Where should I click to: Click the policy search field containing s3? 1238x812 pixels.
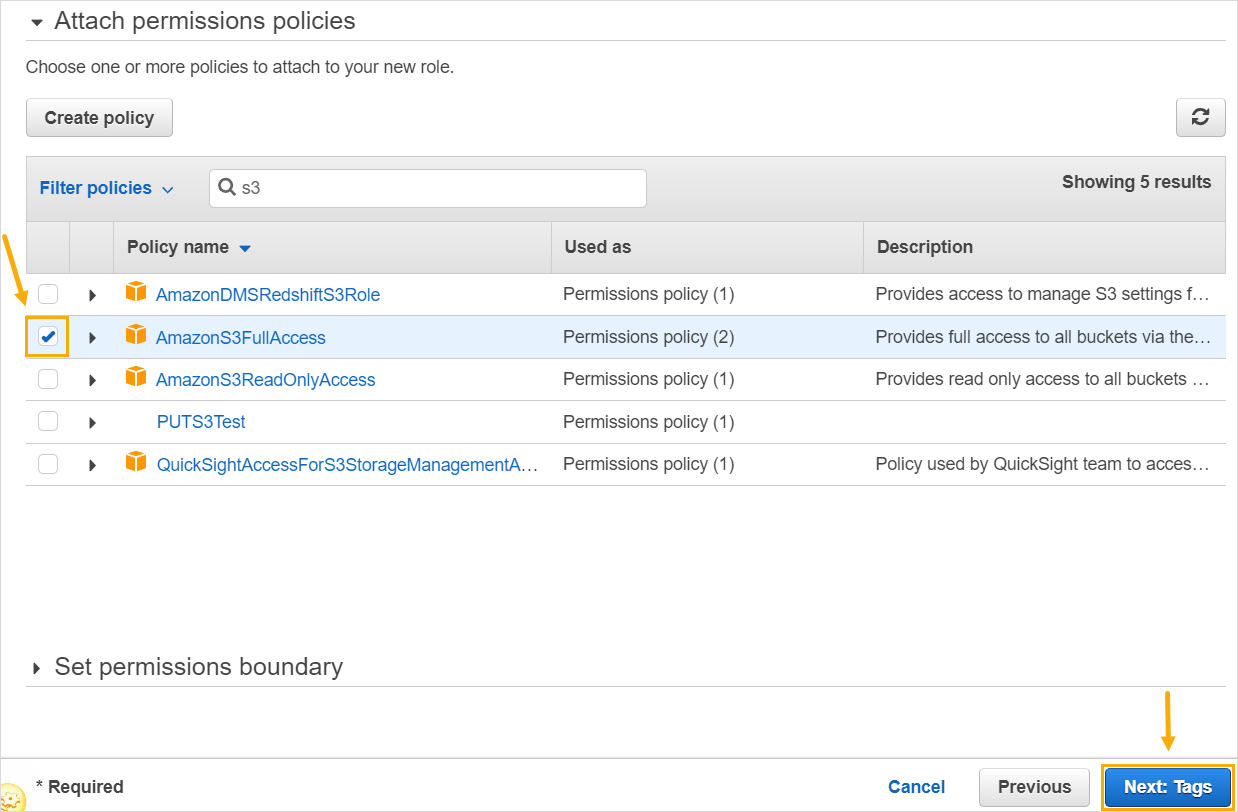pos(428,188)
